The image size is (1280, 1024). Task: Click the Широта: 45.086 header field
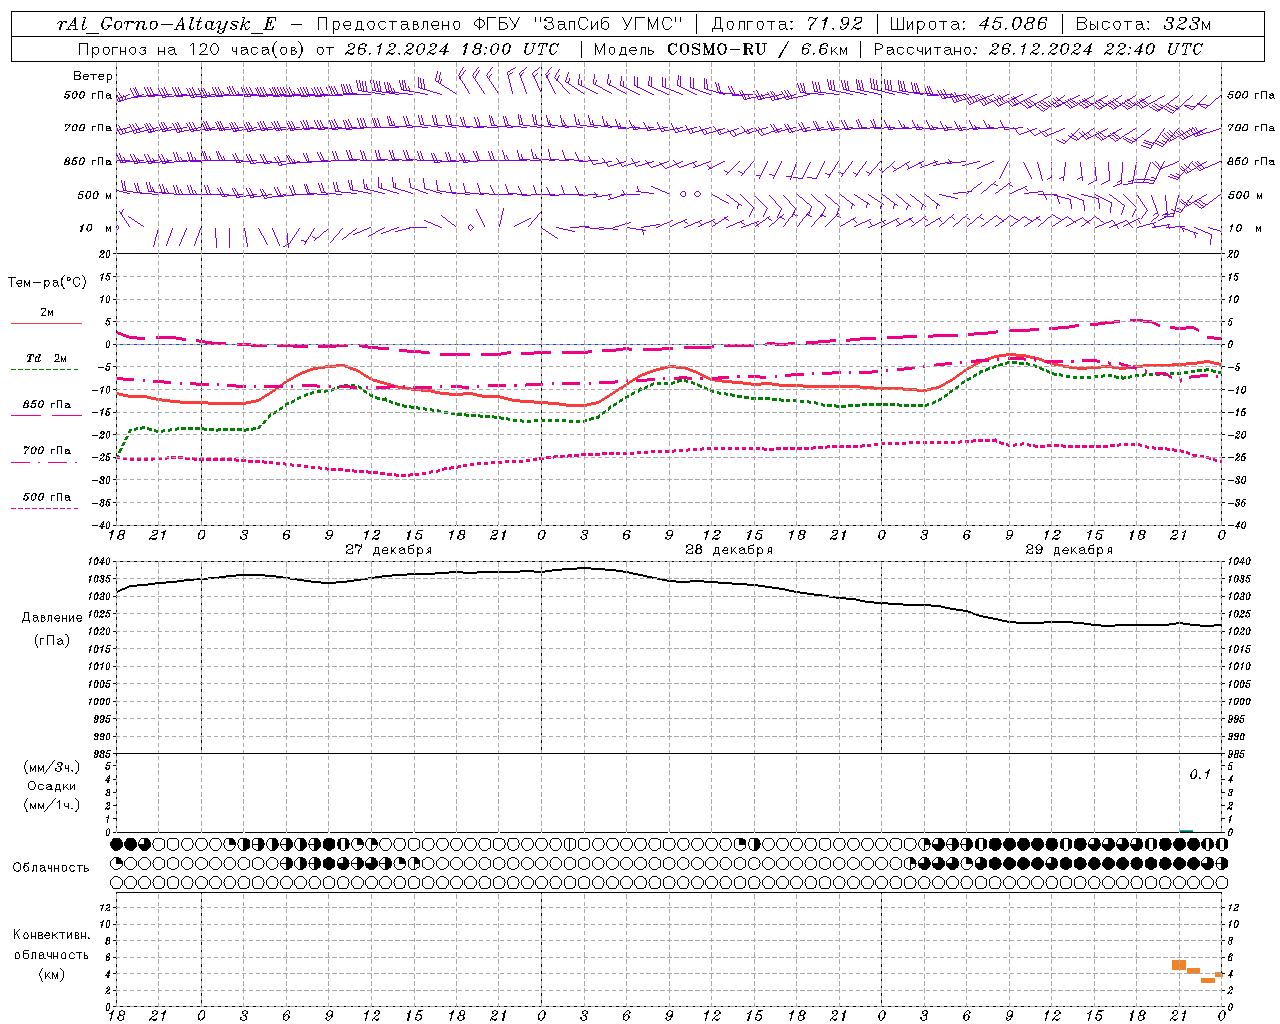pos(969,24)
